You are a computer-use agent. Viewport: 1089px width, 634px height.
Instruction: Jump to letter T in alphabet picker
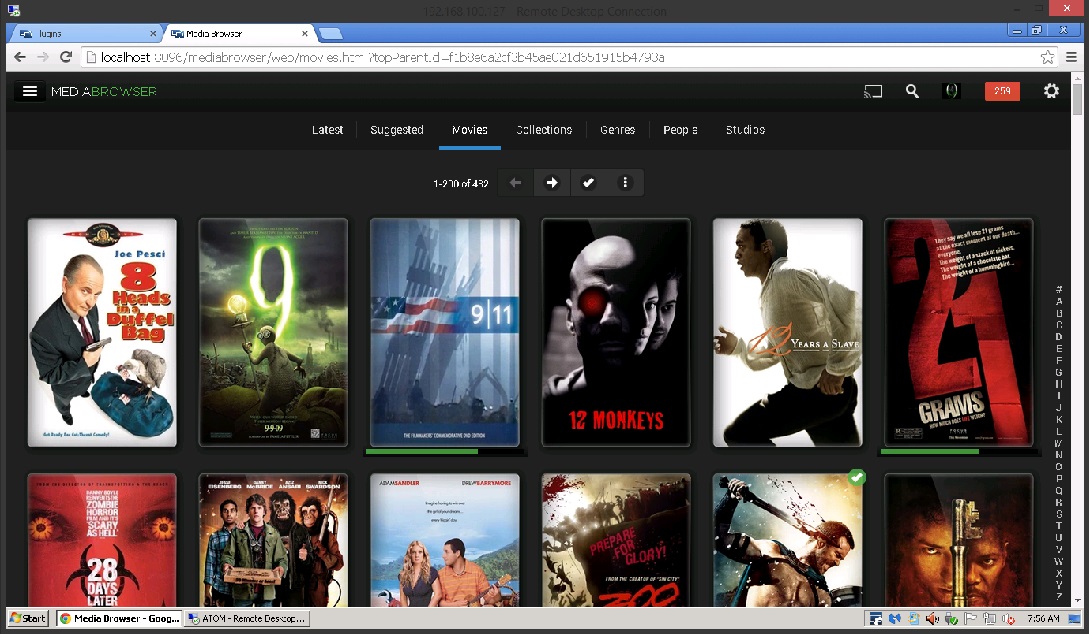coord(1059,525)
